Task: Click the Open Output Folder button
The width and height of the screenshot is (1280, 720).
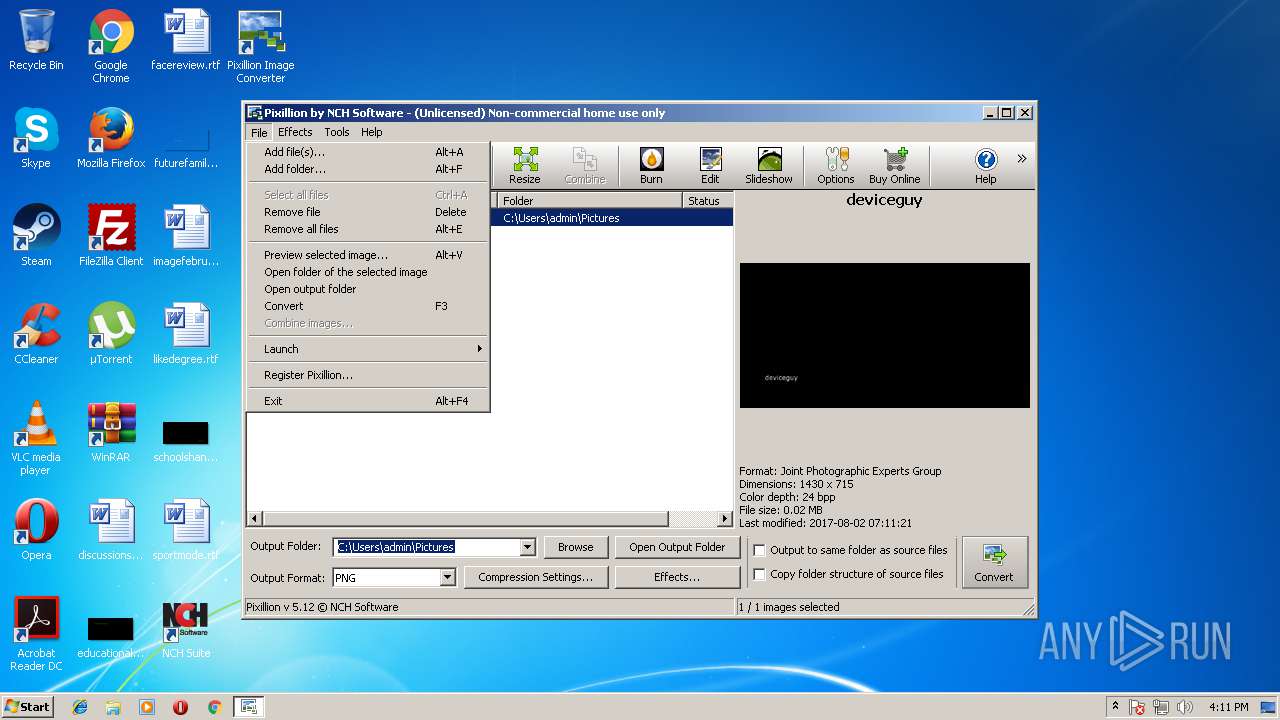Action: point(677,547)
